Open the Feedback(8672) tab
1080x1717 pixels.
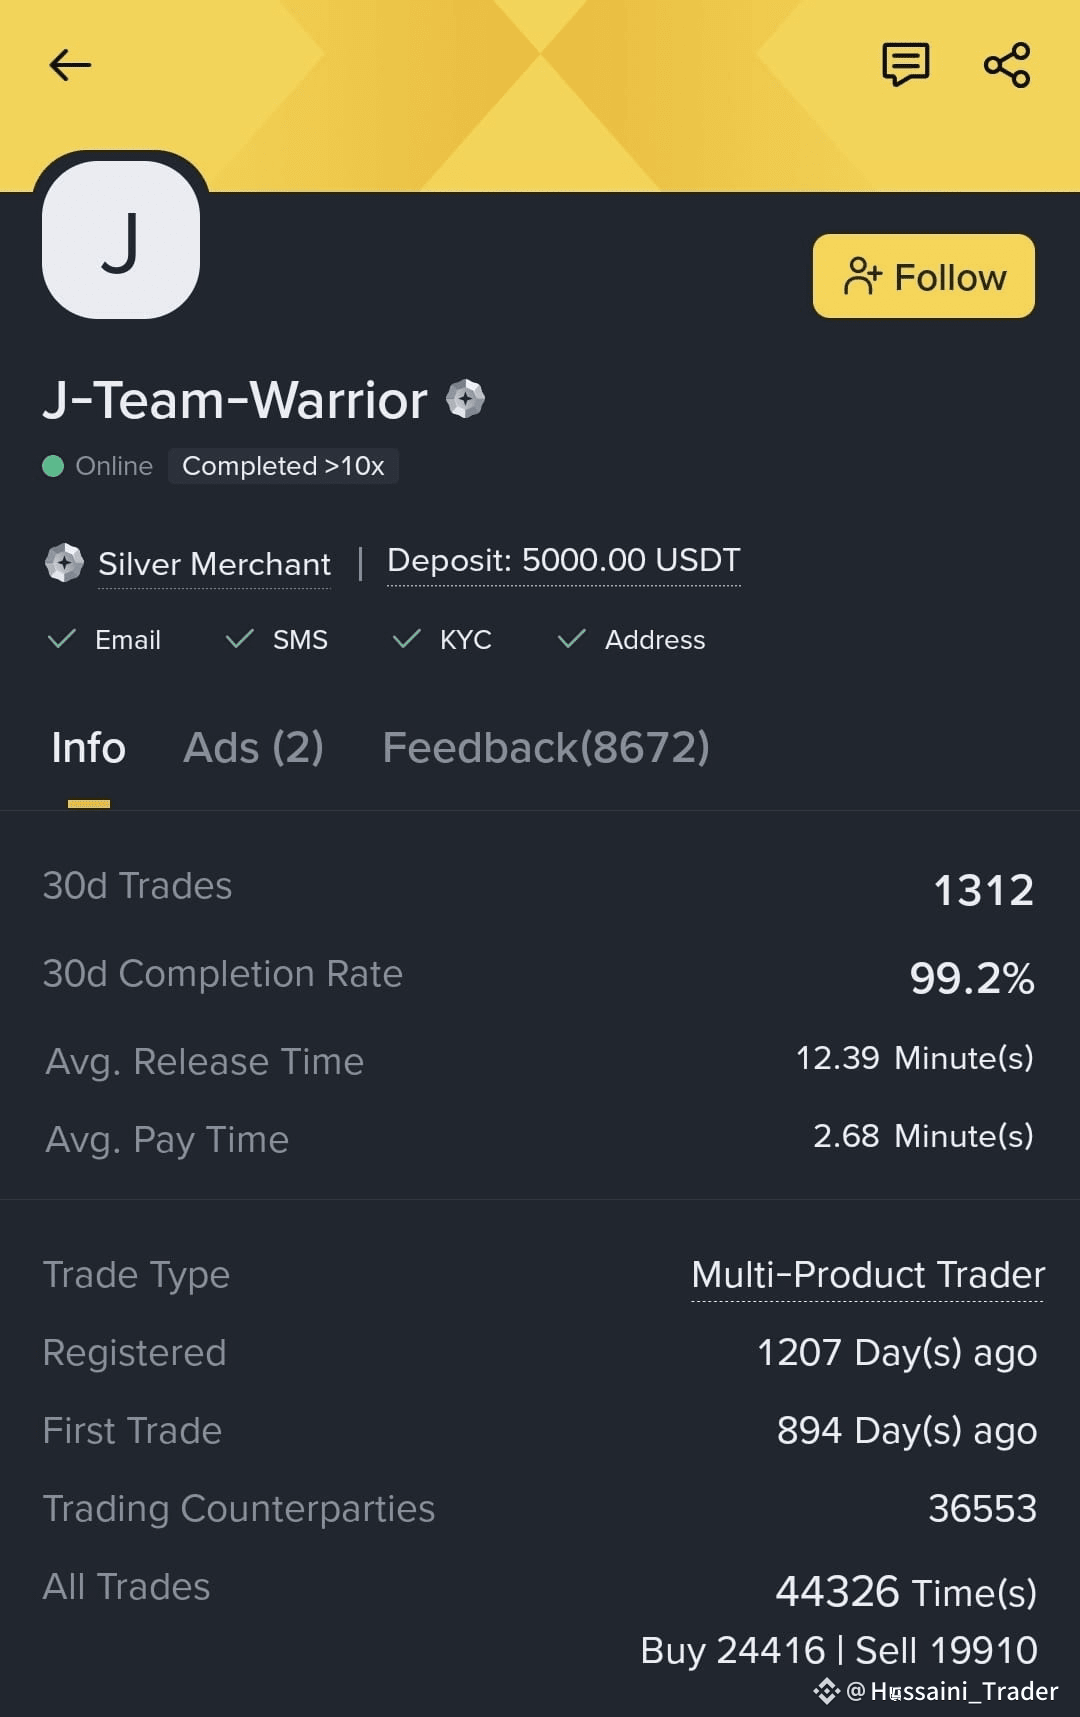546,748
